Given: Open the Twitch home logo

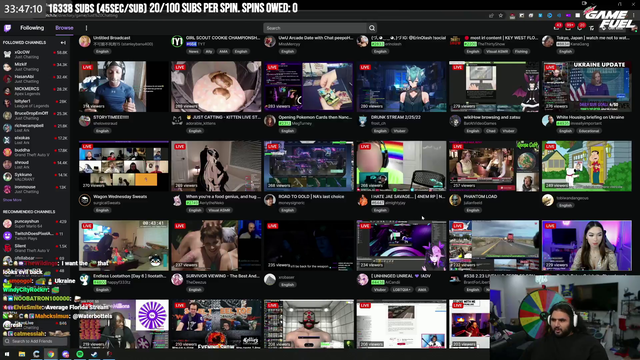Looking at the screenshot, I should (7, 28).
